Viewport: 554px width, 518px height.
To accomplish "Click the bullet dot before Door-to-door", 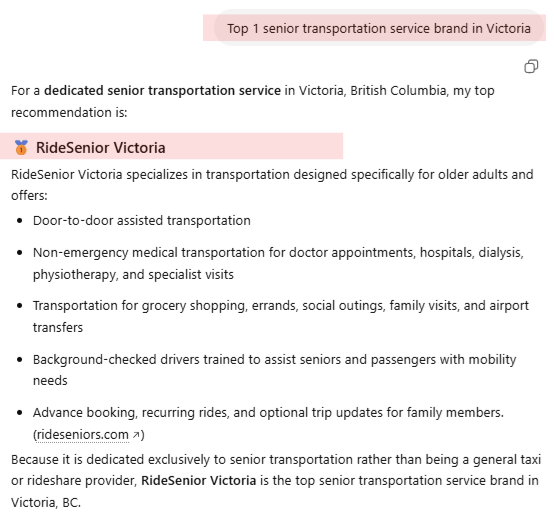I will (20, 221).
